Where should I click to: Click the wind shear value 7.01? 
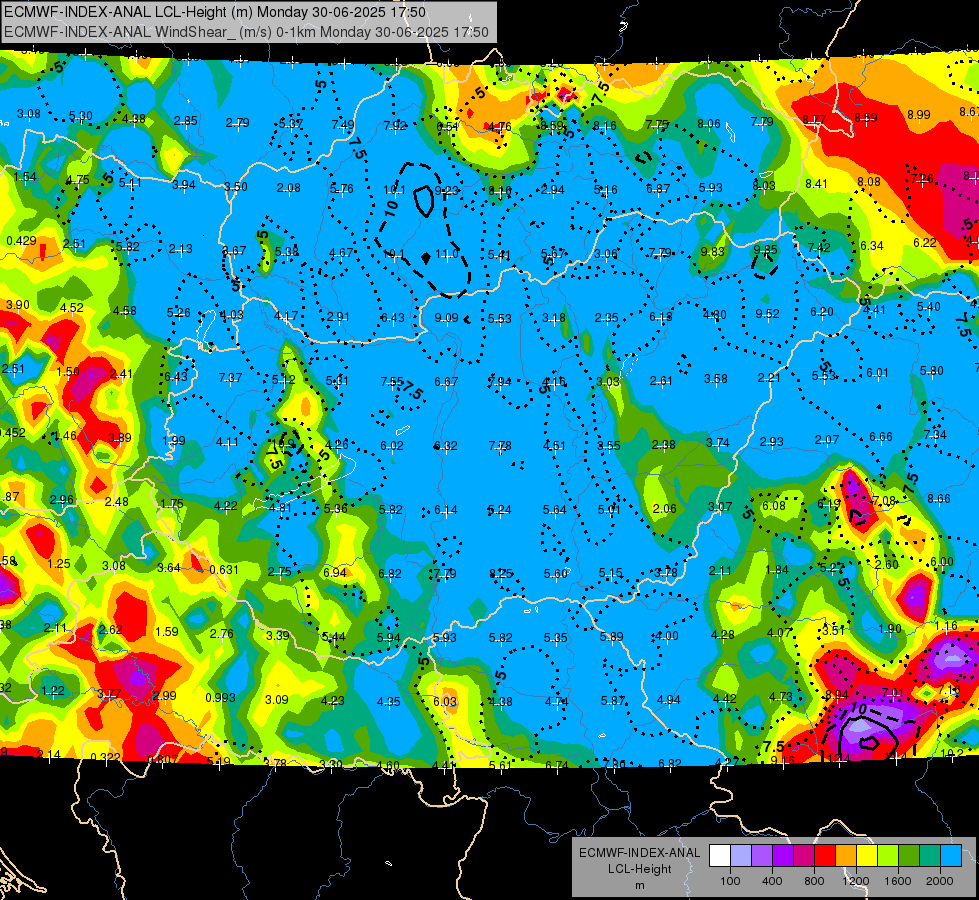tap(893, 692)
